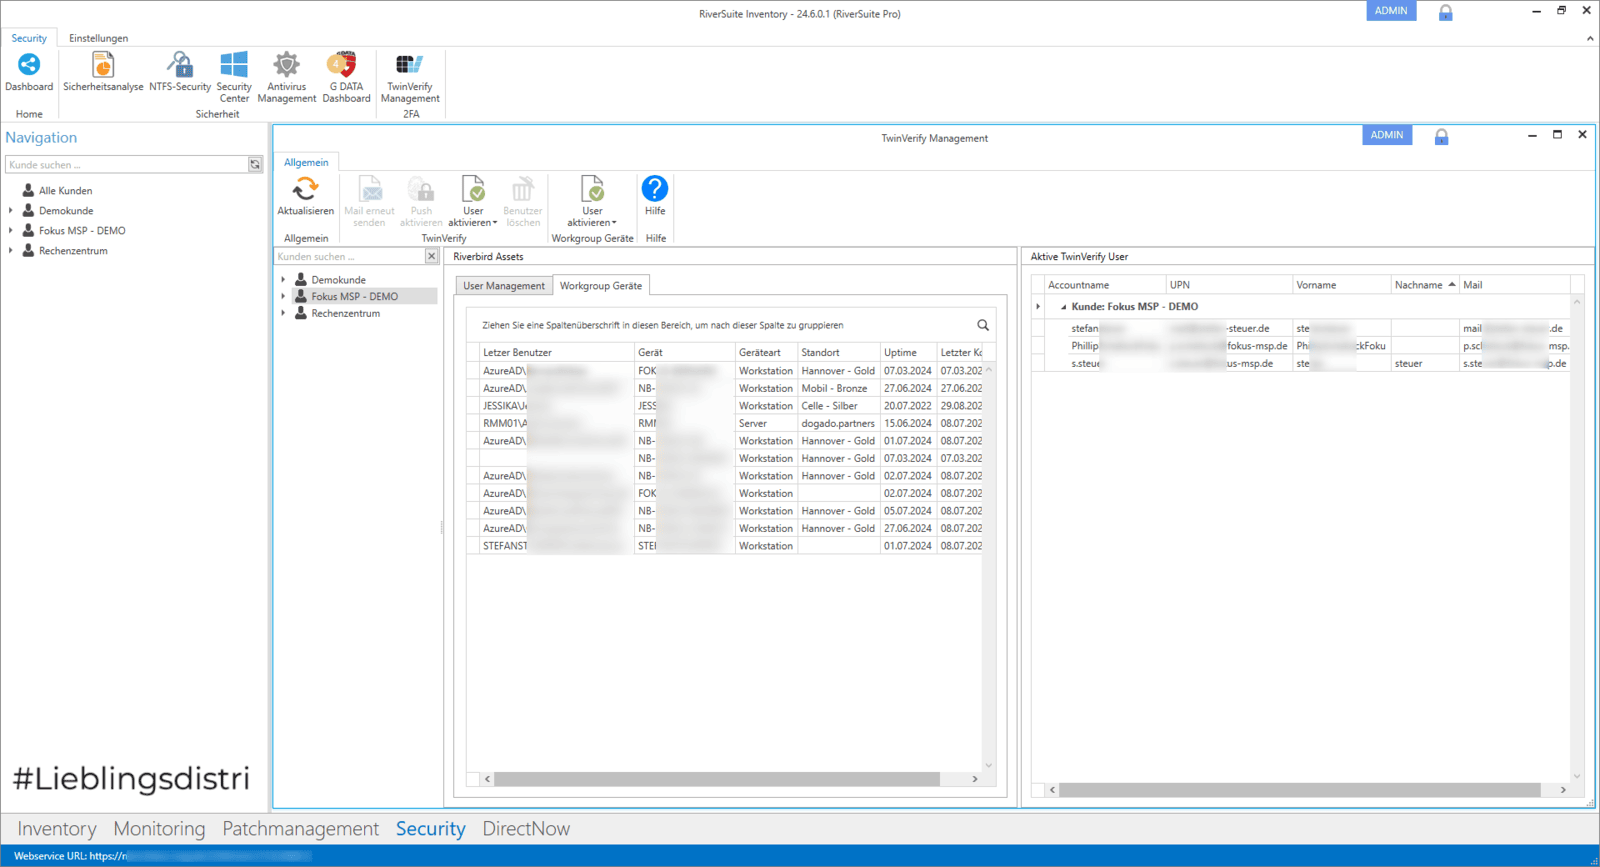The image size is (1600, 867).
Task: Sort by Geräteart column header
Action: pyautogui.click(x=766, y=352)
